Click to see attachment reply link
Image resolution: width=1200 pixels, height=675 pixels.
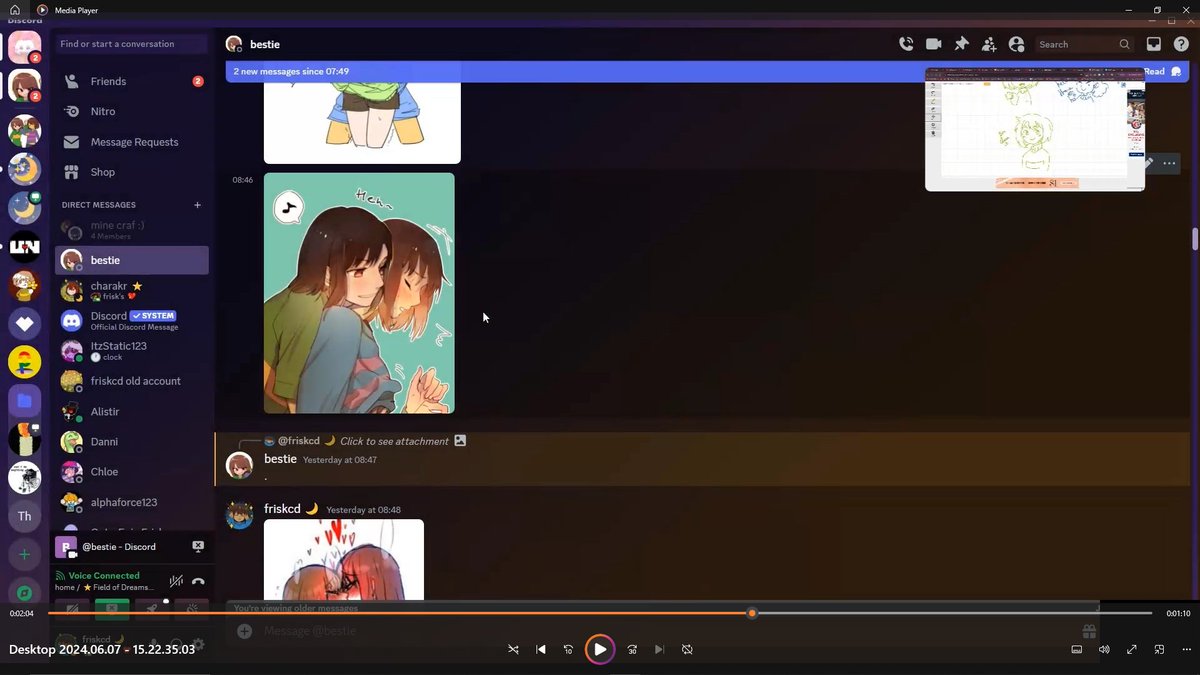tap(394, 441)
